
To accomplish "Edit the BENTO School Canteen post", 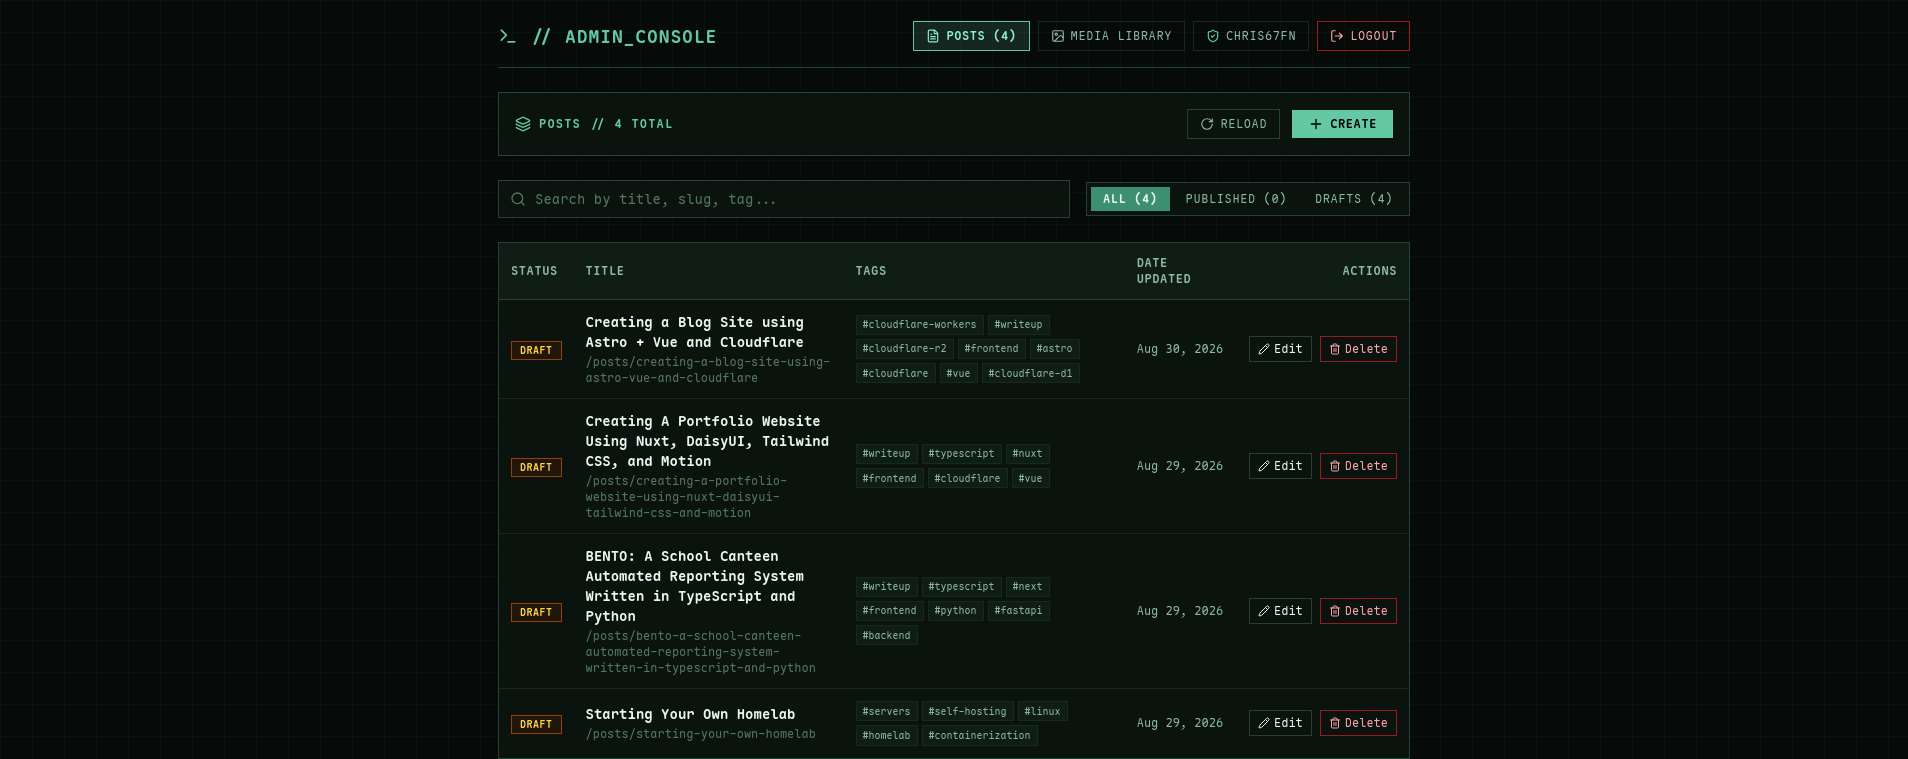I will 1280,611.
